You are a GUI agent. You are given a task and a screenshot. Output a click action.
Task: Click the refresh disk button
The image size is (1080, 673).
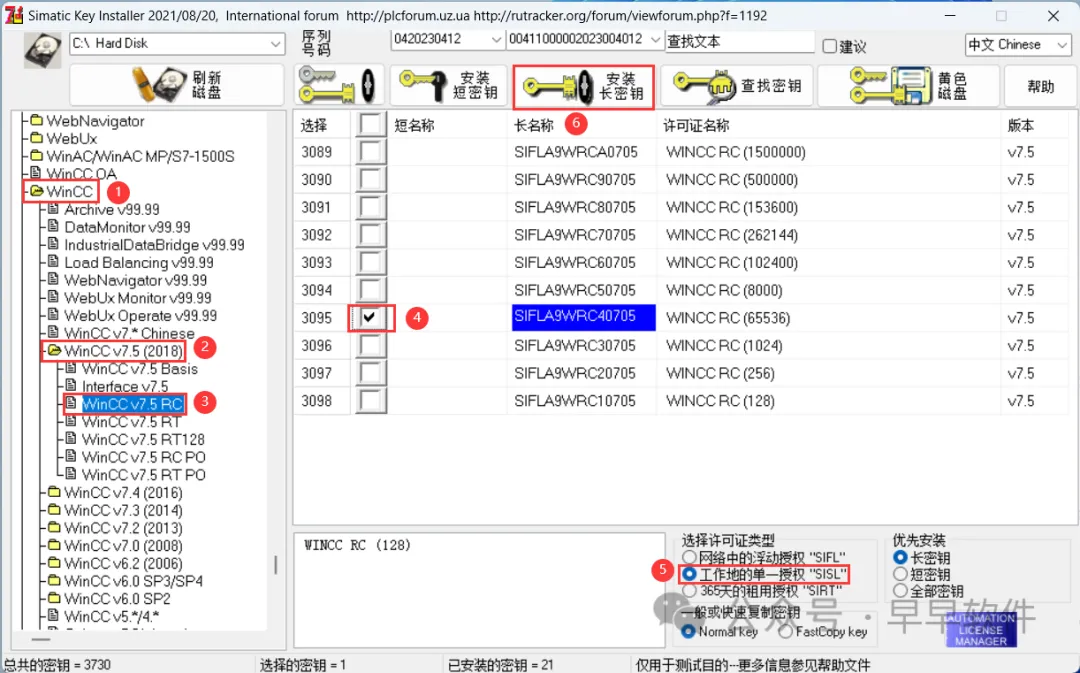tap(176, 85)
